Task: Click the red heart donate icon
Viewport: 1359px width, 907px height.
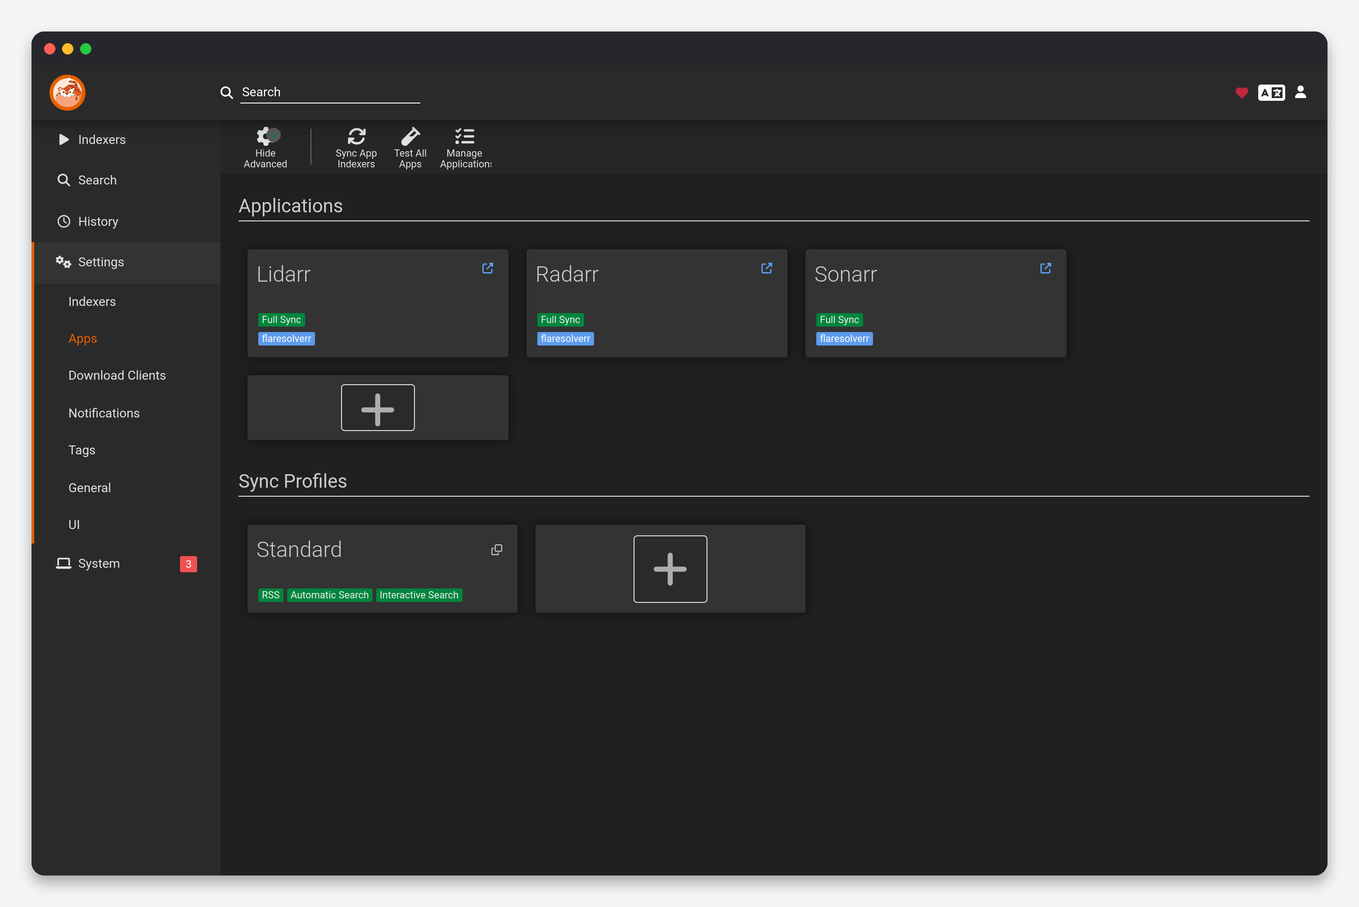Action: point(1241,93)
